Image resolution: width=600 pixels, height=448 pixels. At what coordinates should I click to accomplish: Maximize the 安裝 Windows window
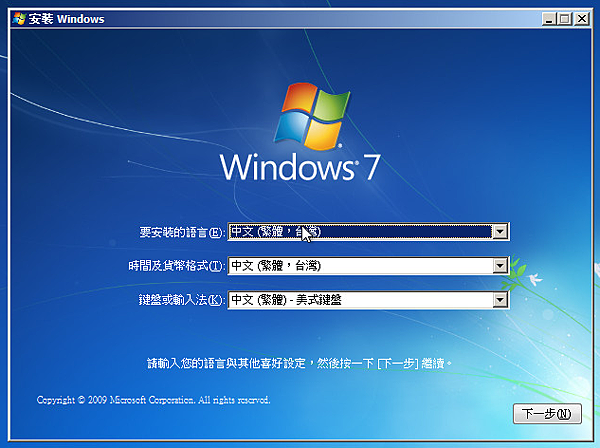[x=565, y=19]
